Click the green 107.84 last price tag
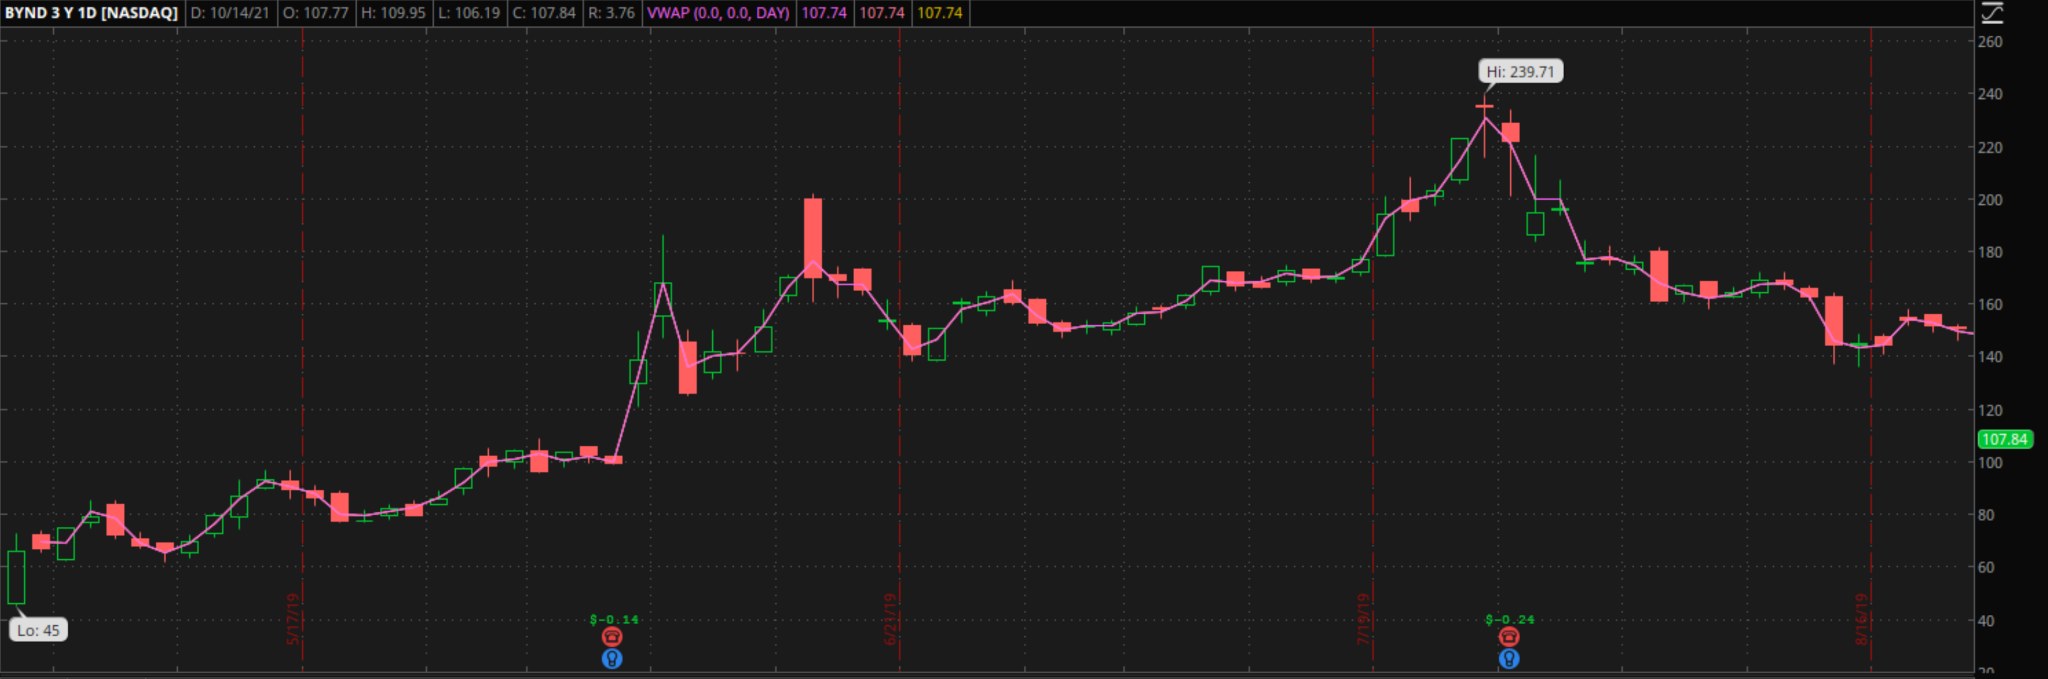The width and height of the screenshot is (2048, 679). [2005, 439]
